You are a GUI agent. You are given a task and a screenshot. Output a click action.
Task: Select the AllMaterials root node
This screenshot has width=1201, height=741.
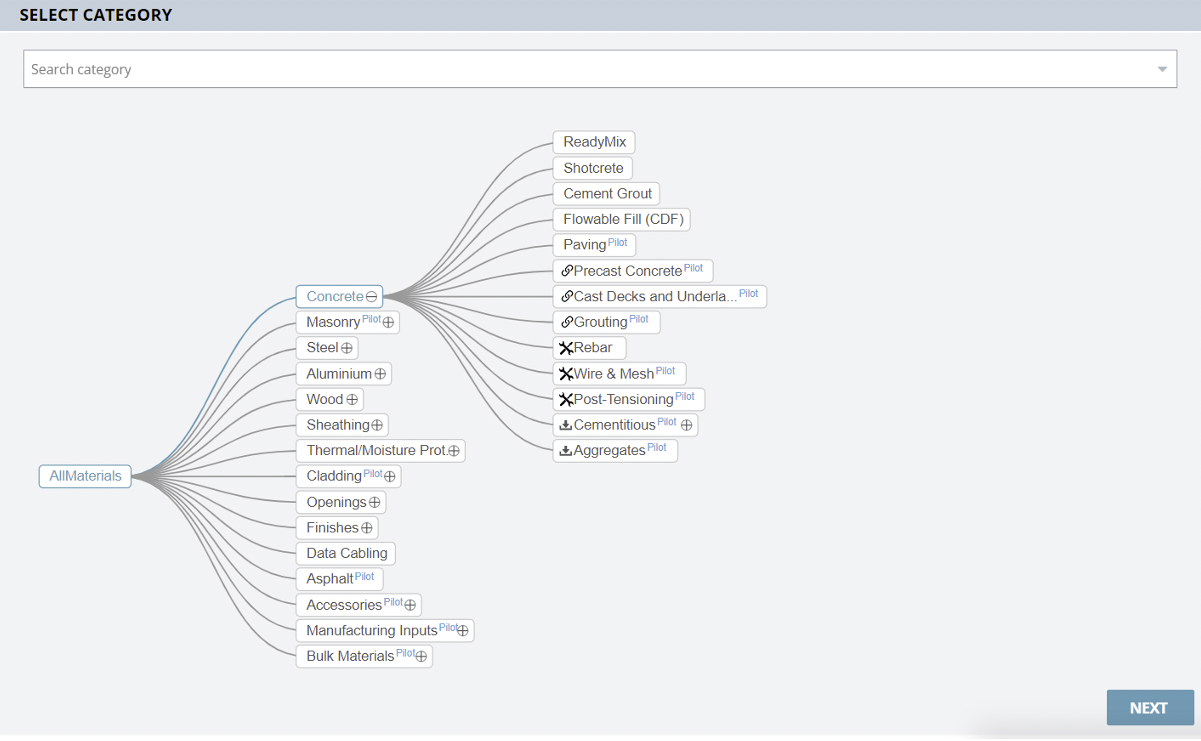coord(85,476)
